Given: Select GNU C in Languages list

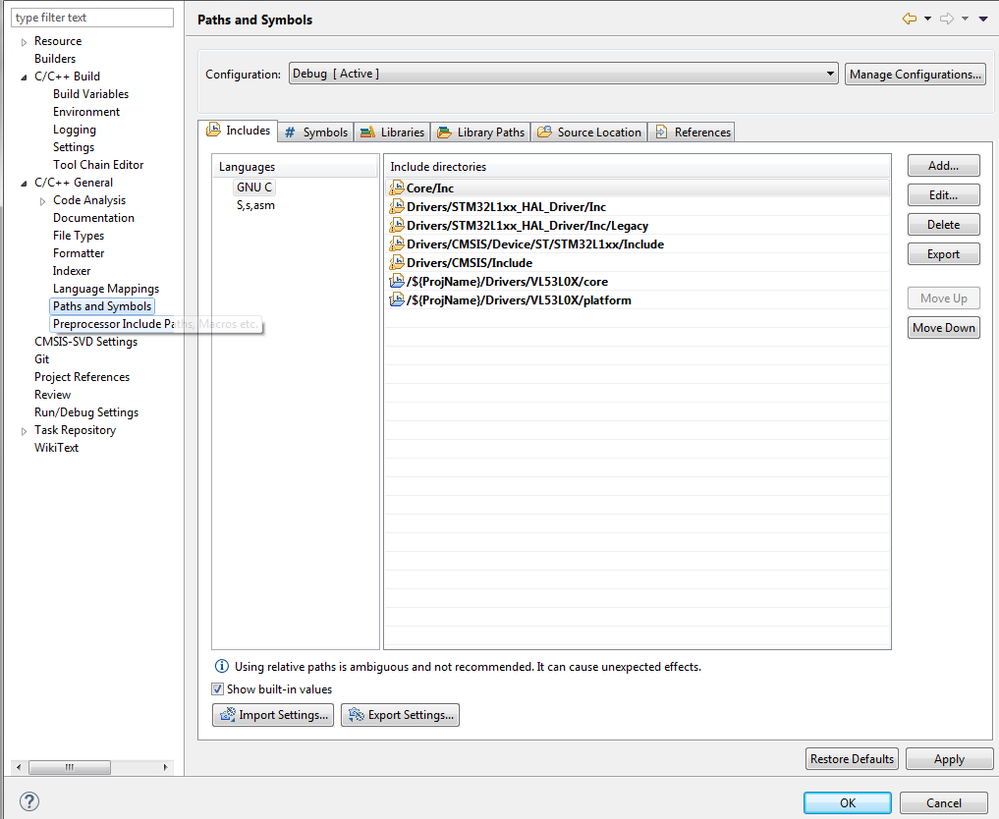Looking at the screenshot, I should [x=254, y=187].
